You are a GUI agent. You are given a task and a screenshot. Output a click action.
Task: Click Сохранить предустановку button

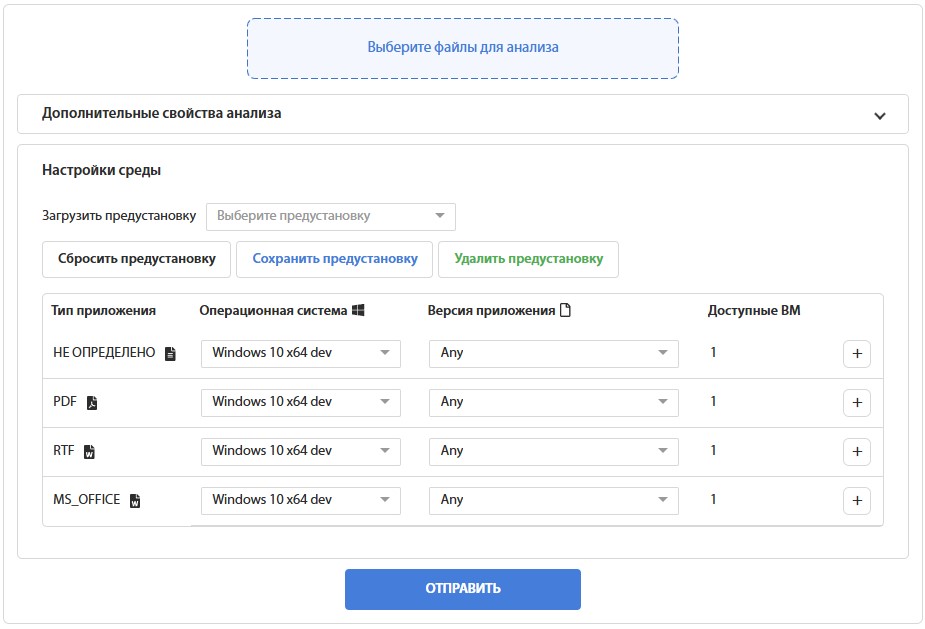point(334,259)
